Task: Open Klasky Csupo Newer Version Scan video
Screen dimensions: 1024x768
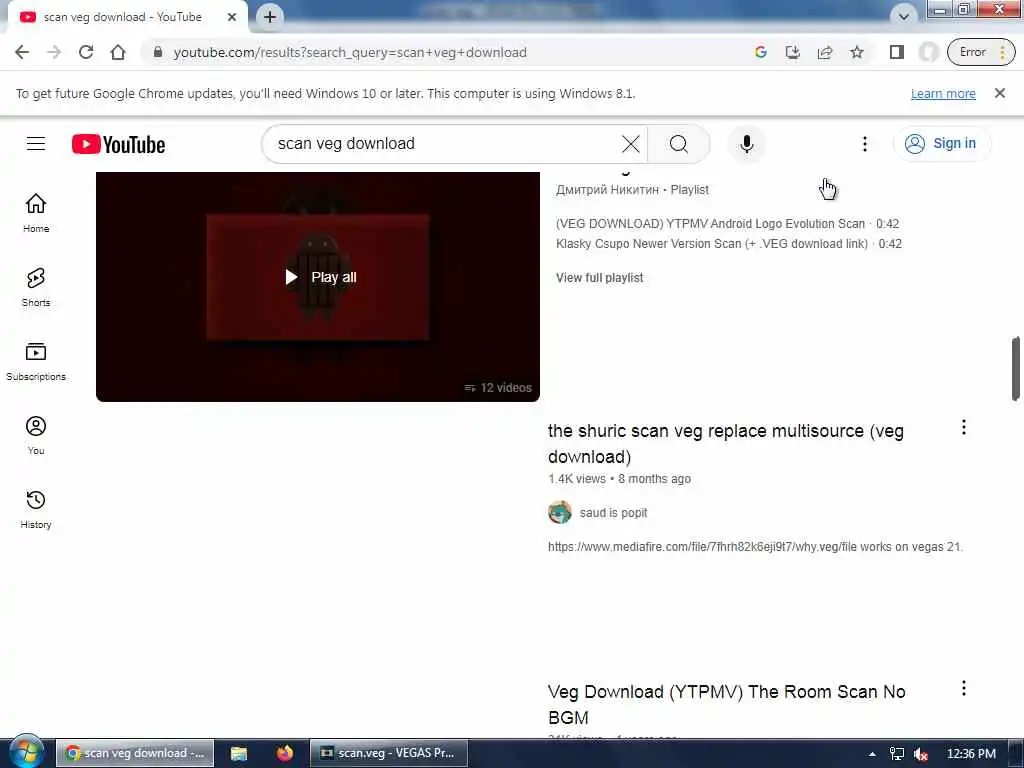Action: 712,244
